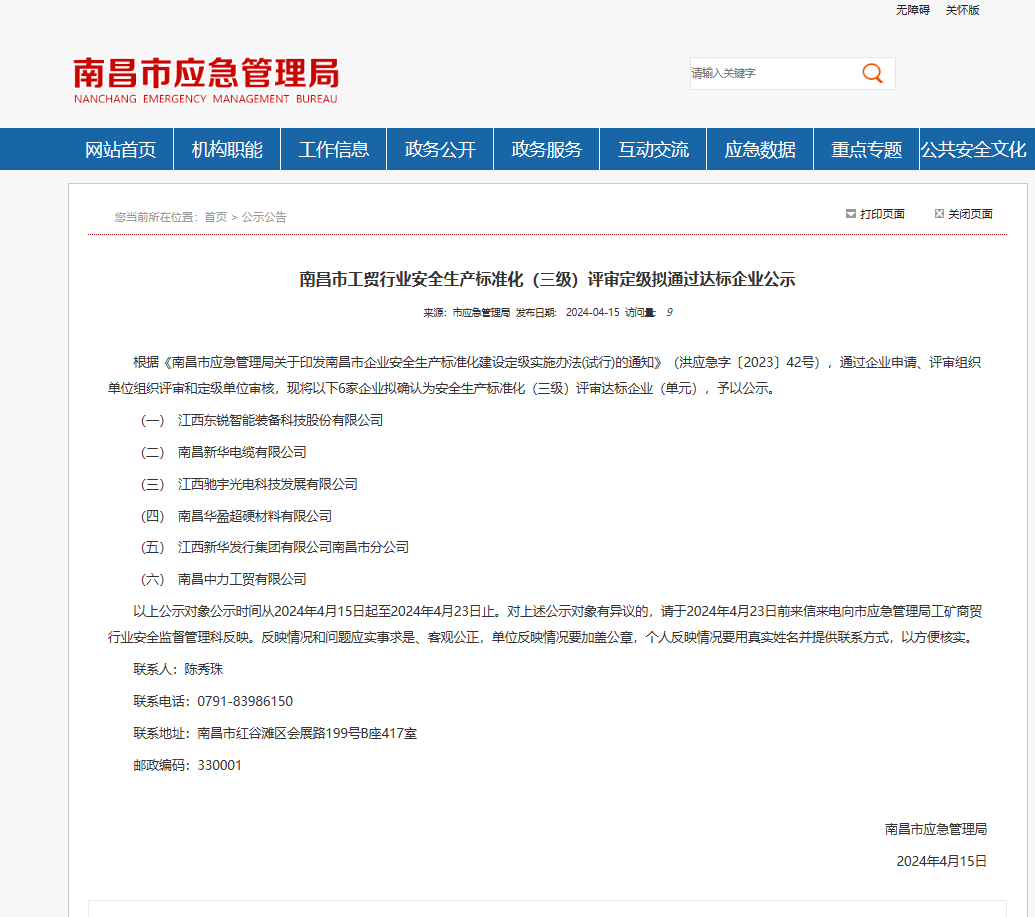
Task: Click the 无障碍 accessibility link
Action: [x=912, y=10]
